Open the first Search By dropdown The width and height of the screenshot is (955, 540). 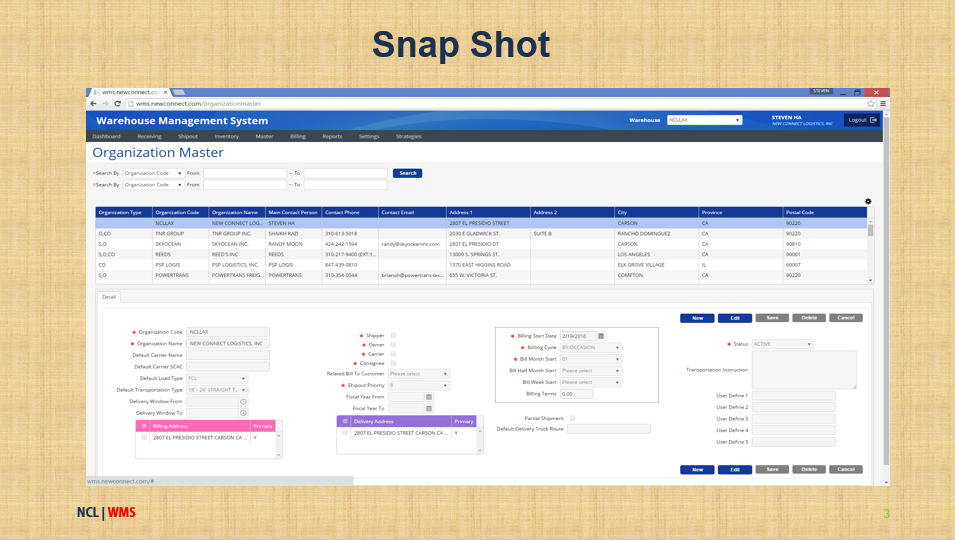tap(153, 174)
